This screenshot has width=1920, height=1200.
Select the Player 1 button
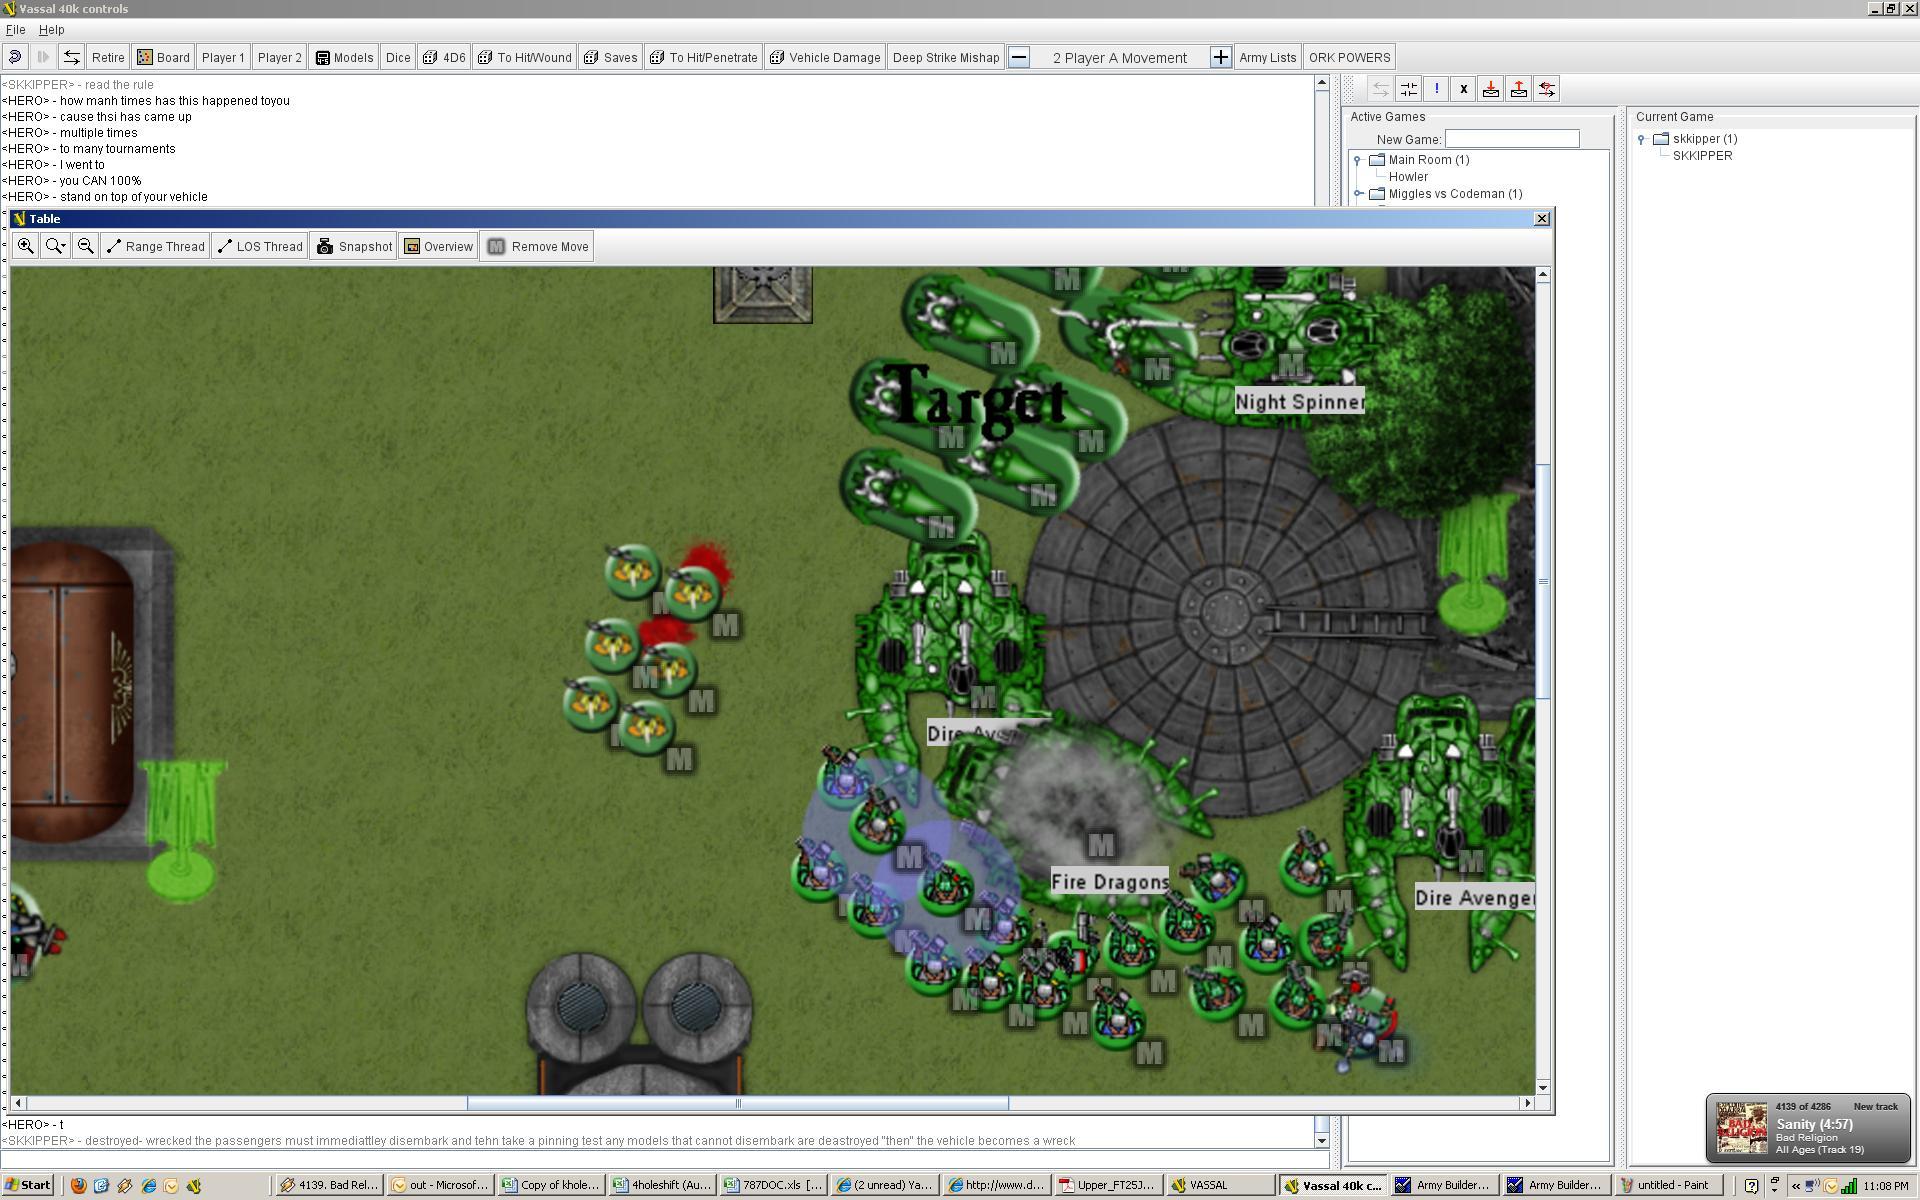coord(223,57)
